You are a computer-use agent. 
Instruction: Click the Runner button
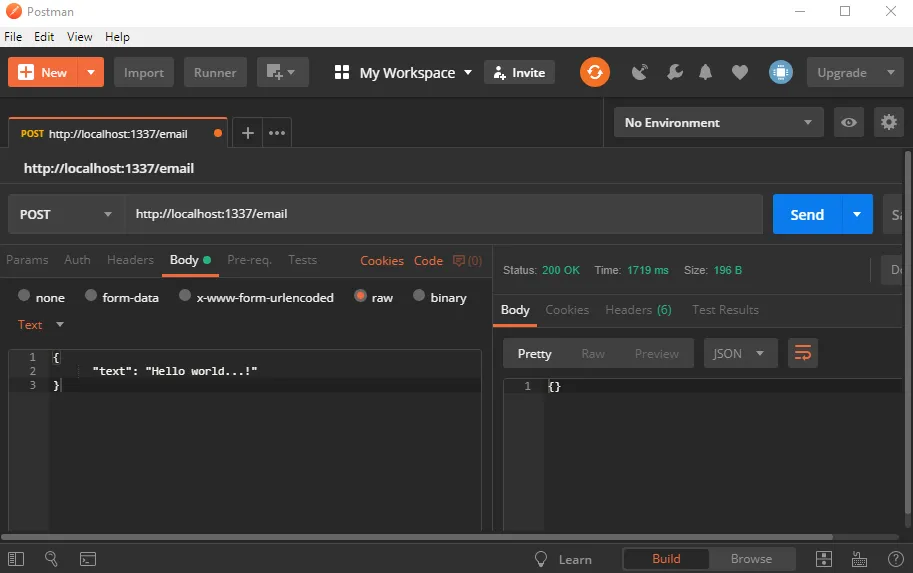click(215, 72)
